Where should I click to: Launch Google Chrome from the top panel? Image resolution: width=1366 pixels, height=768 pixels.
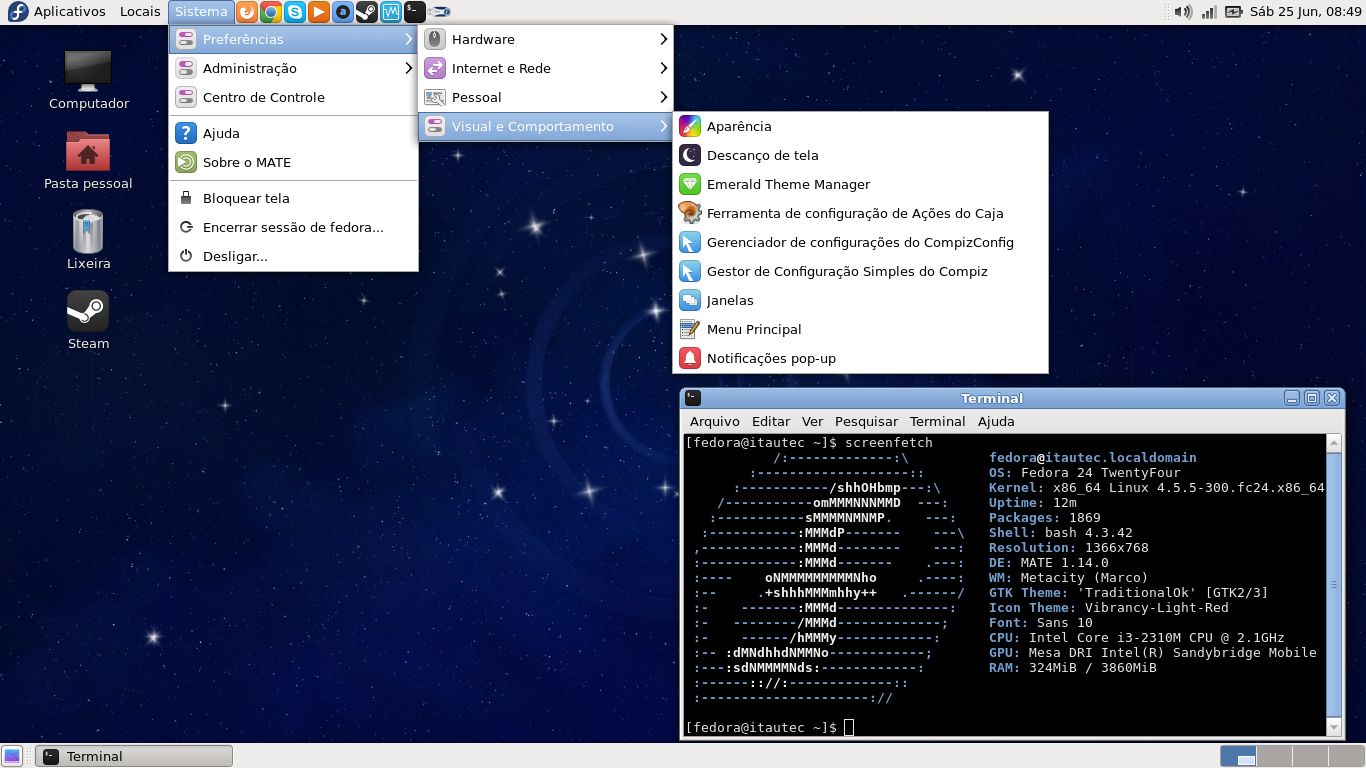[270, 12]
